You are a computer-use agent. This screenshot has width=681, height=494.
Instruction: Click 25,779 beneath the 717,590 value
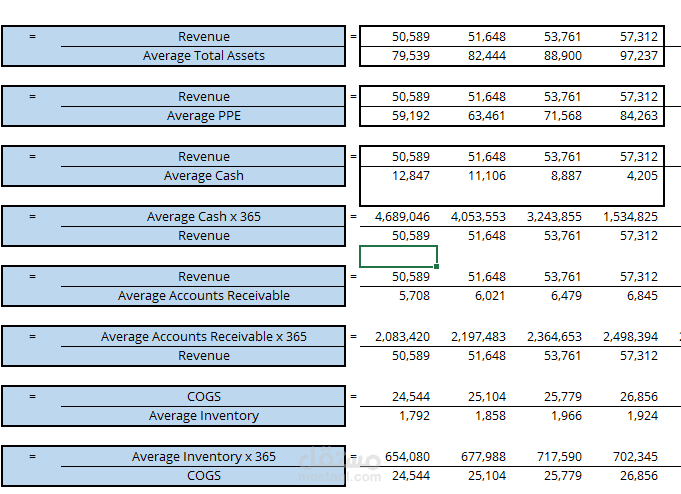tap(563, 475)
